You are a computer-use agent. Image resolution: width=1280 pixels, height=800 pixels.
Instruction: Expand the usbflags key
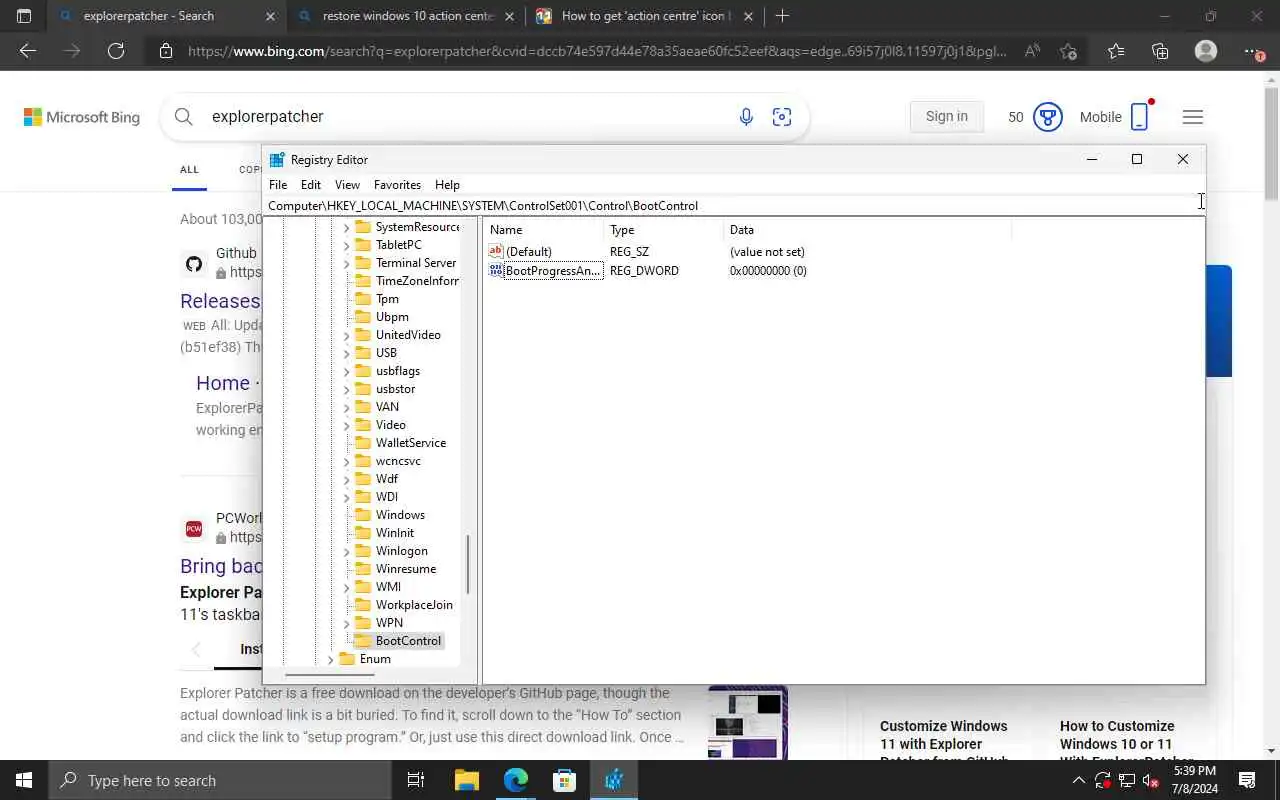347,371
